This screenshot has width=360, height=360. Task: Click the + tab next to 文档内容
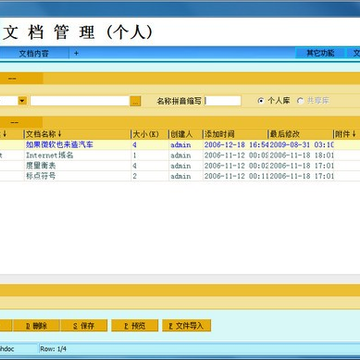pos(76,53)
